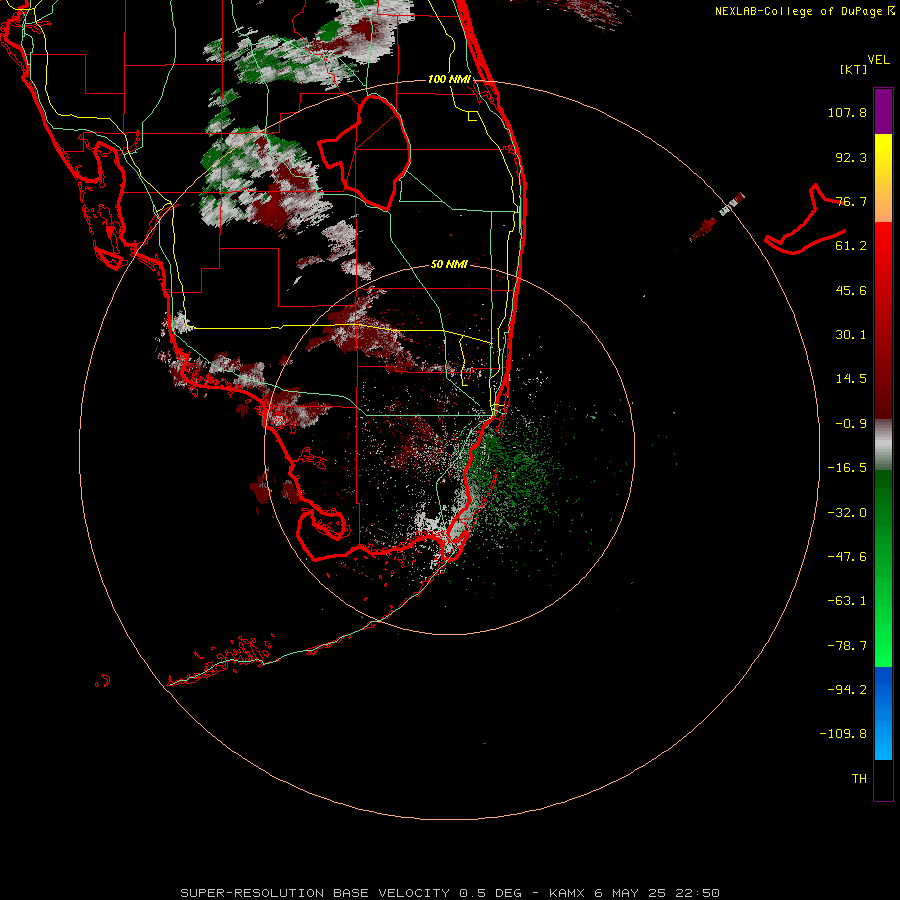This screenshot has height=900, width=900.
Task: Click the 30.1 velocity scale value
Action: 851,335
